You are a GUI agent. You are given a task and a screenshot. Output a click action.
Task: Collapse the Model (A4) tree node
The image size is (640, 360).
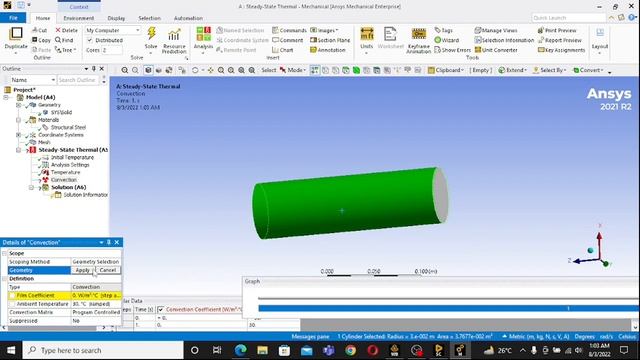(6, 97)
